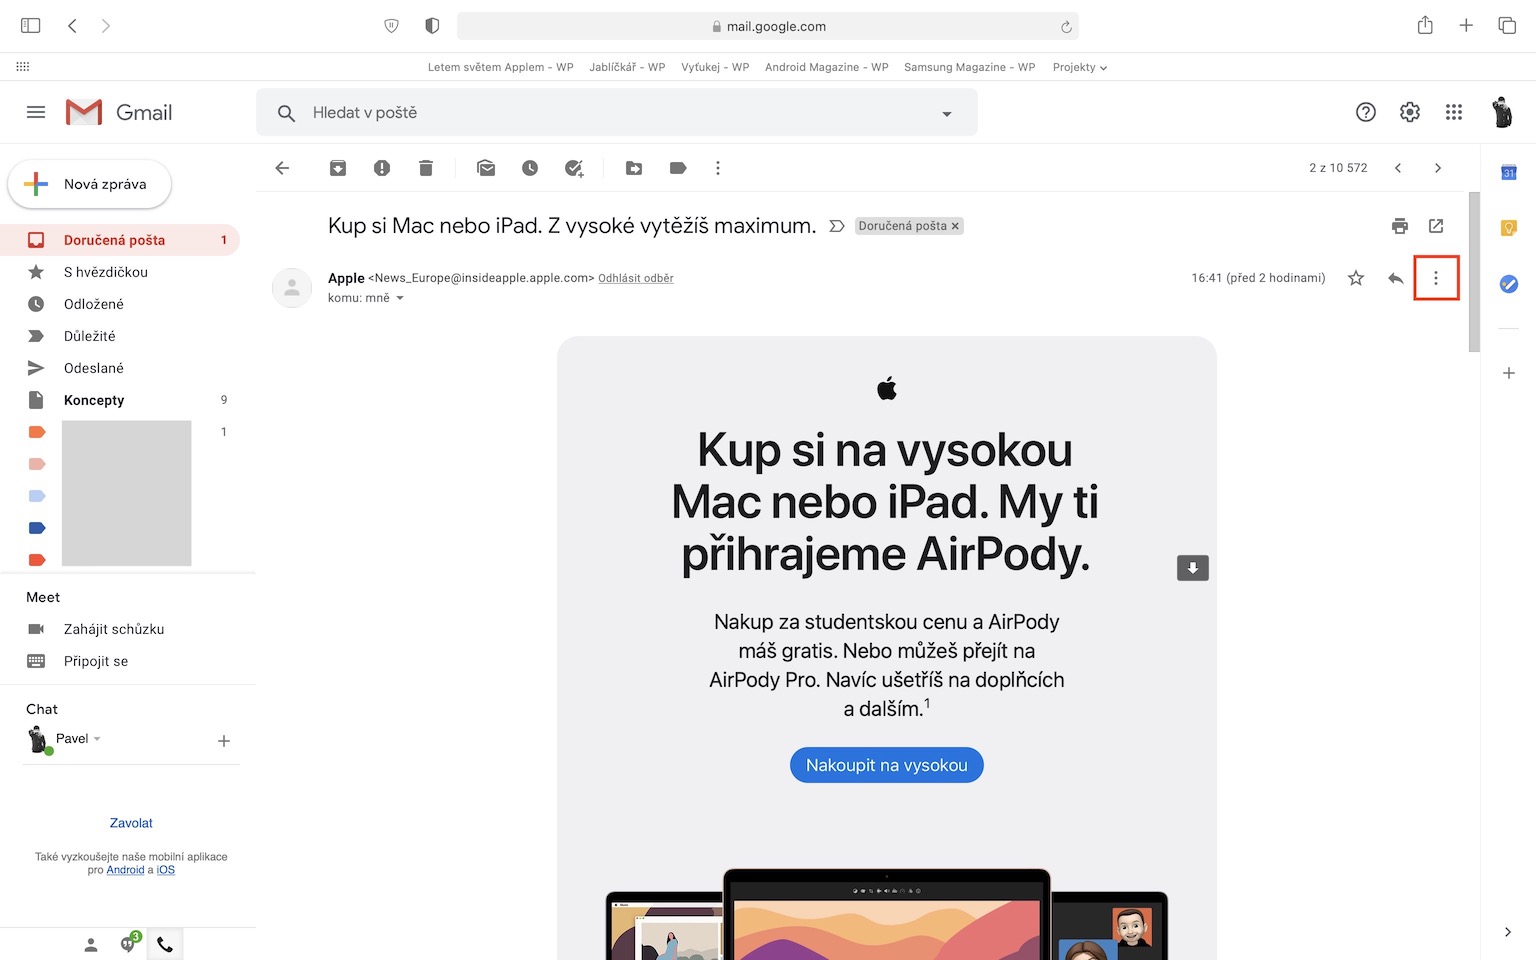Open phone calls tab
The height and width of the screenshot is (960, 1536).
[165, 944]
